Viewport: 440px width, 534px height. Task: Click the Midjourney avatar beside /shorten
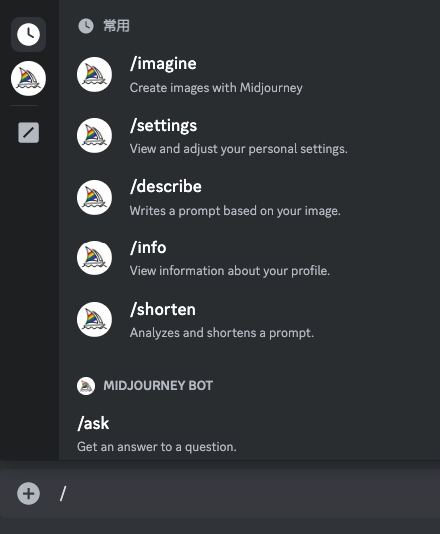coord(94,319)
